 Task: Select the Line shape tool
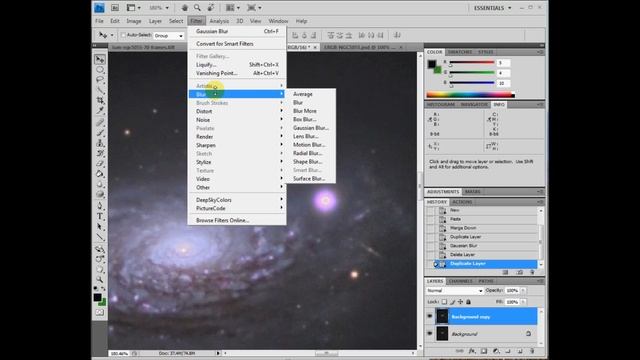point(100,237)
